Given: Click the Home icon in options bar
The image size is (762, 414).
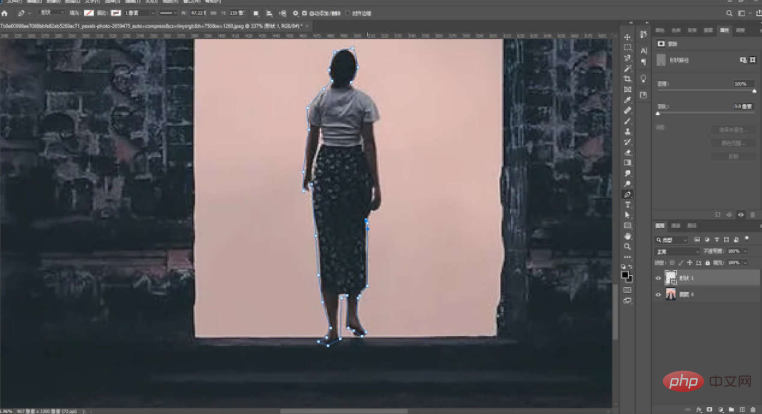Looking at the screenshot, I should (5, 13).
